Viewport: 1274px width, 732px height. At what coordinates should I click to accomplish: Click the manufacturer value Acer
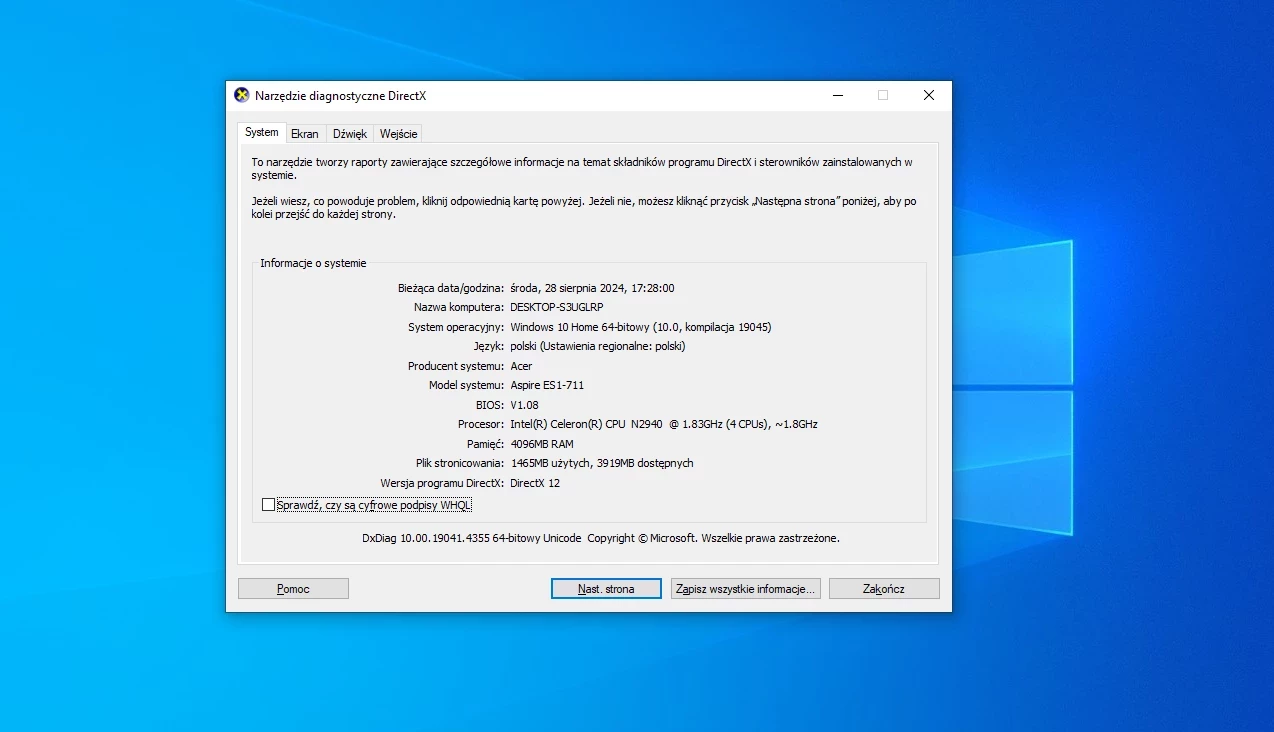(x=521, y=366)
